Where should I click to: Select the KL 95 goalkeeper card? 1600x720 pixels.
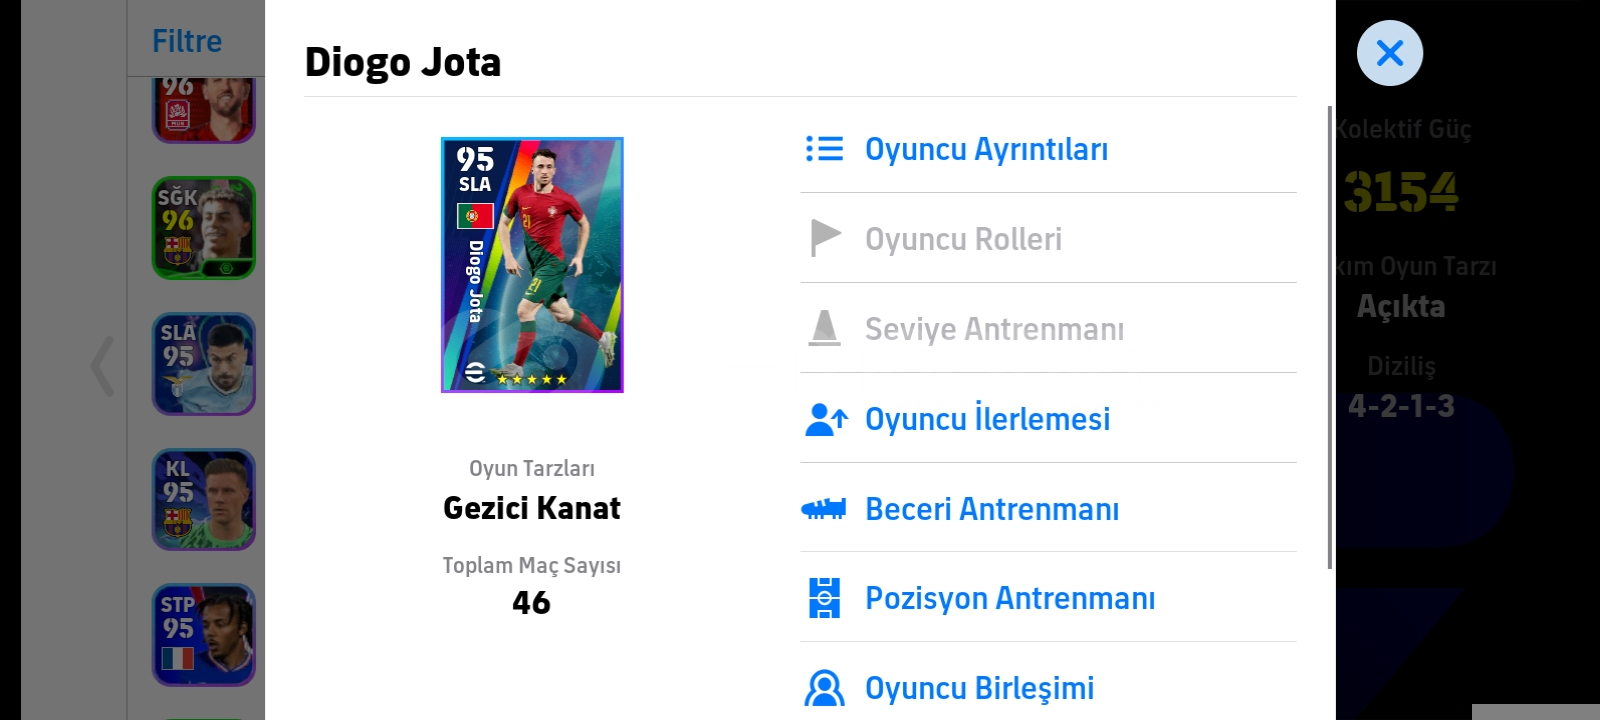[204, 499]
